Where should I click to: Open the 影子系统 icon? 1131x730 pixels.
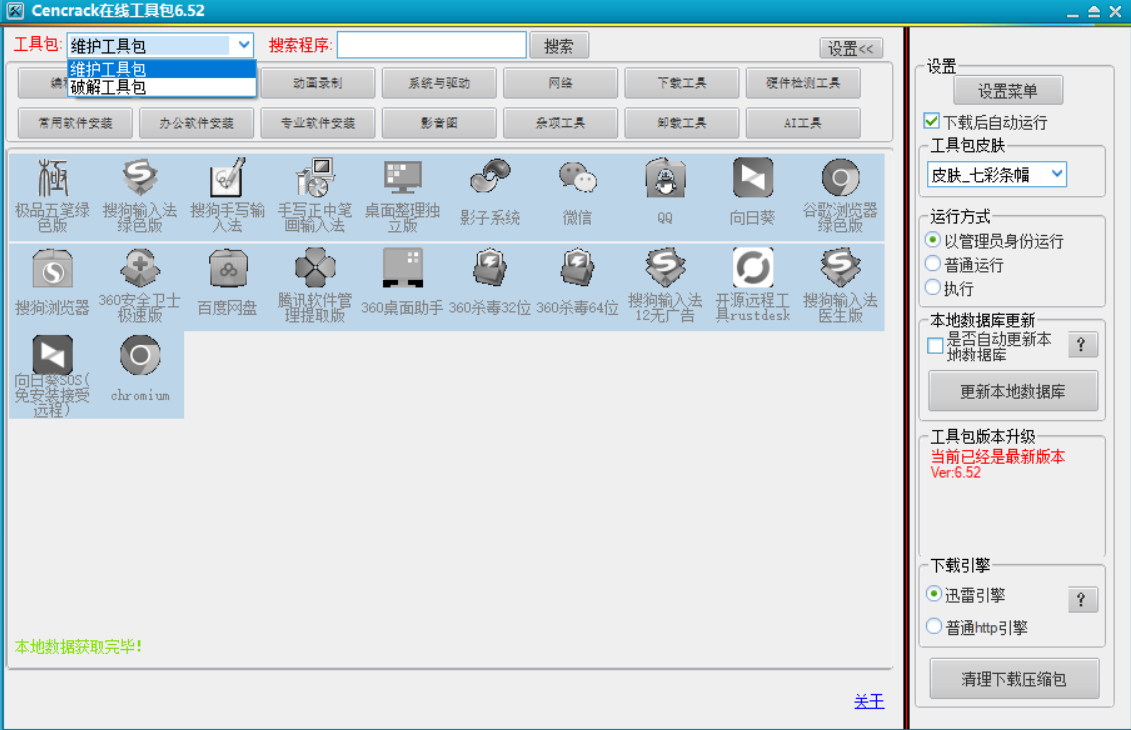490,177
